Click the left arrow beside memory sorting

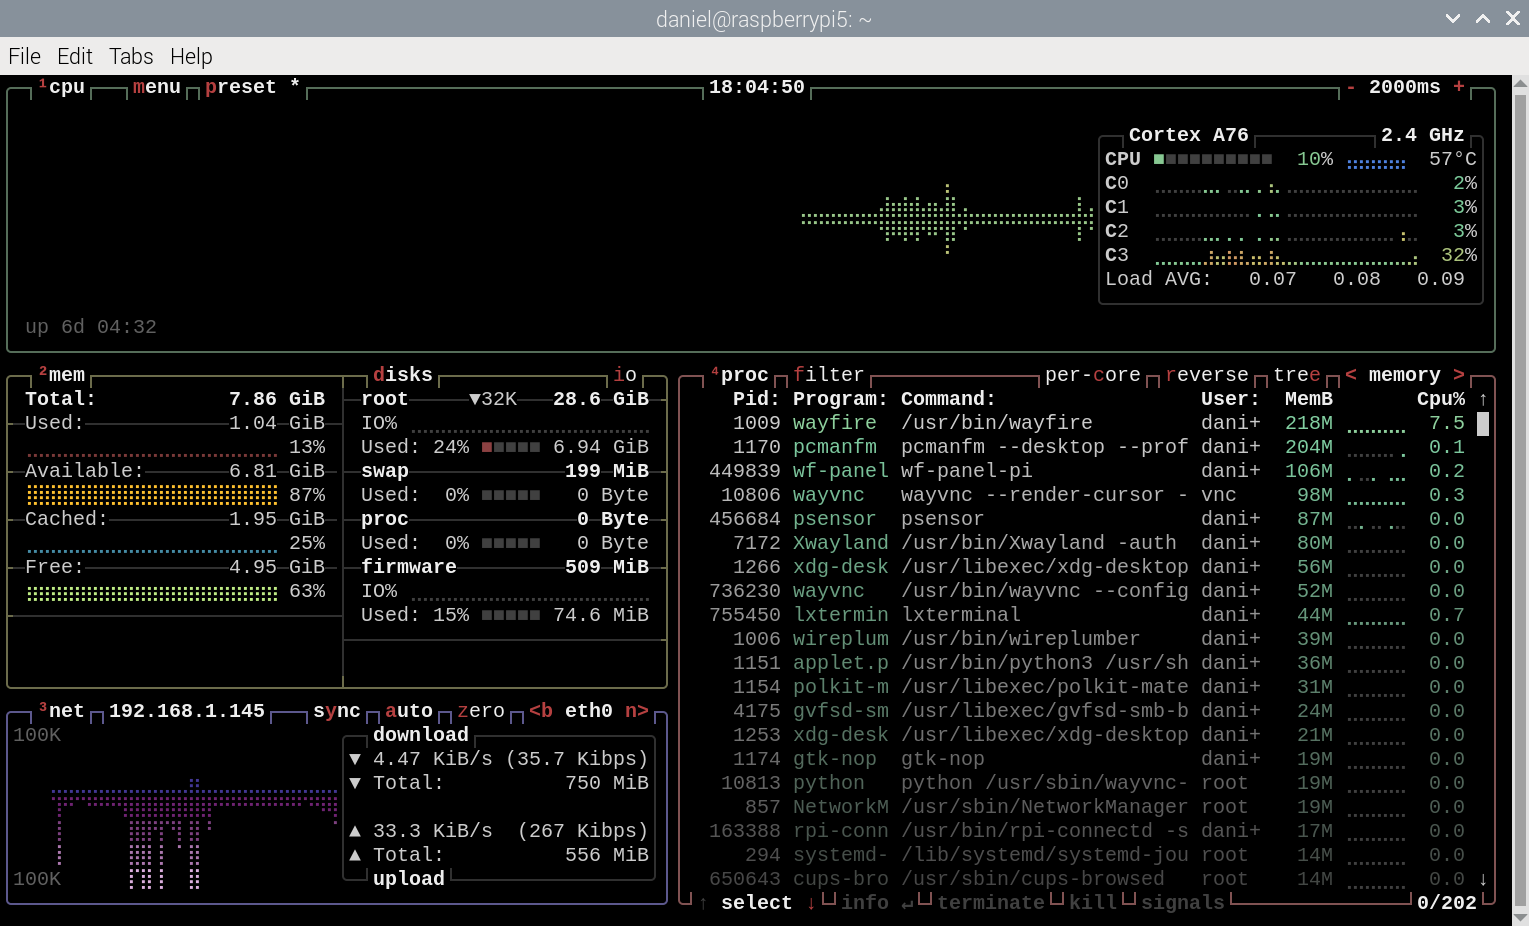[x=1351, y=375]
